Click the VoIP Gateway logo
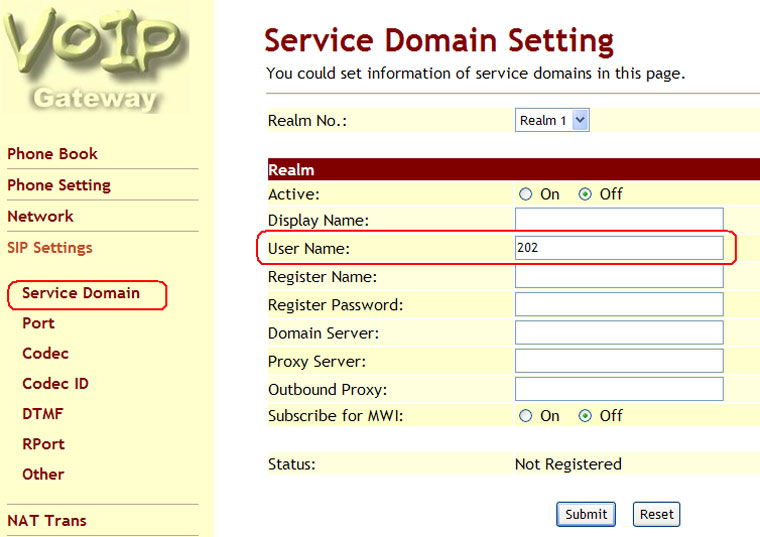Screen dimensions: 760x537 95,60
